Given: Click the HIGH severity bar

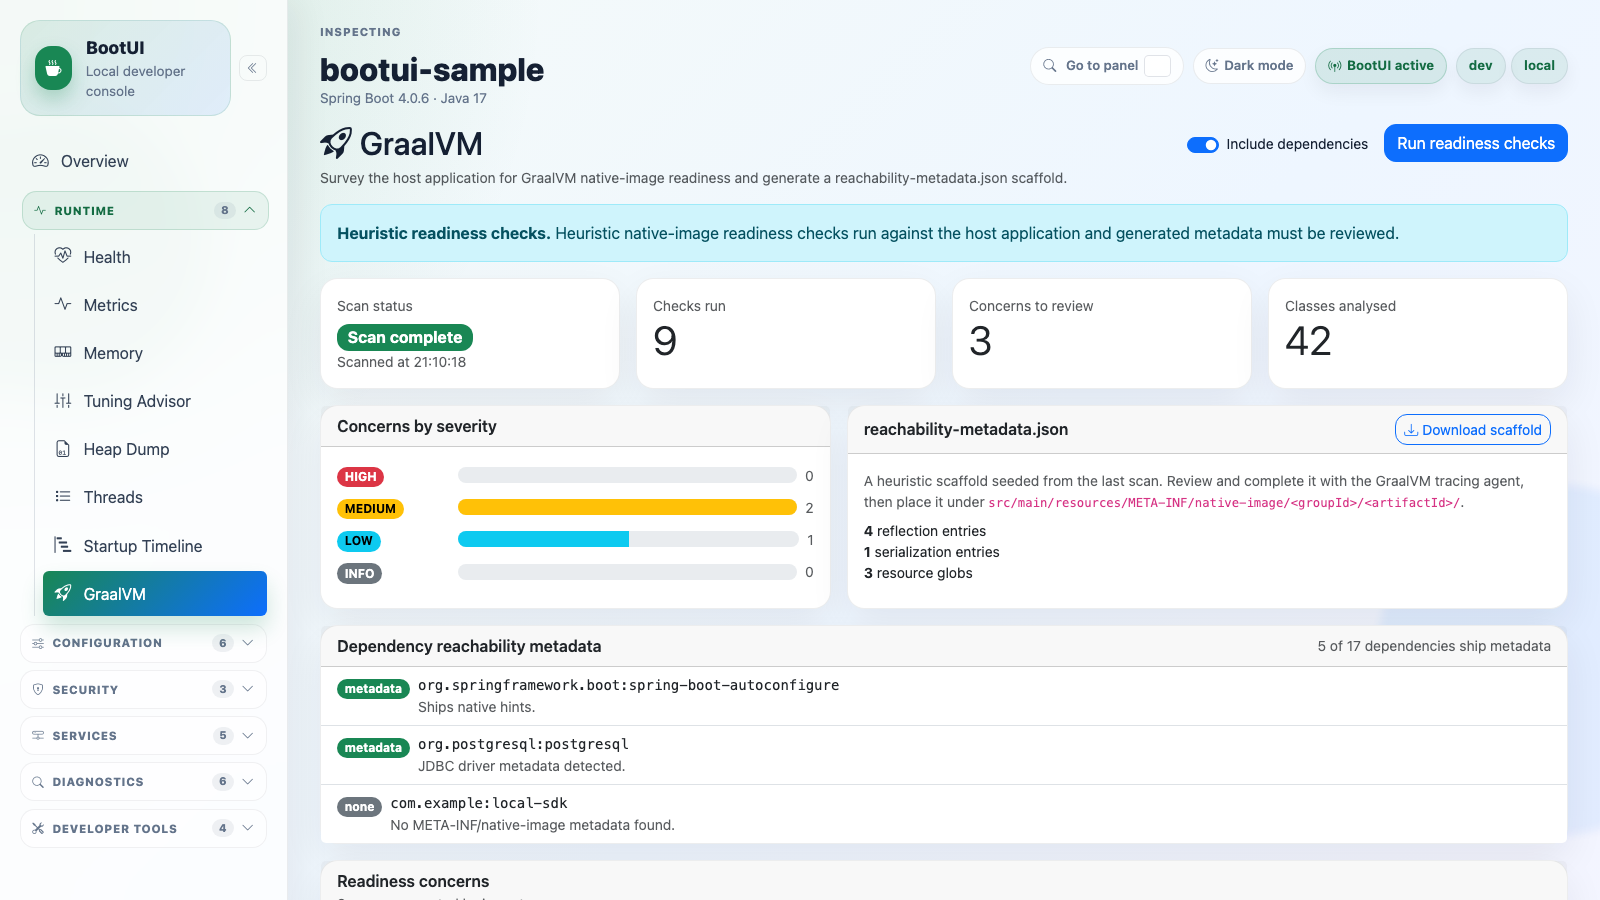Looking at the screenshot, I should point(627,475).
